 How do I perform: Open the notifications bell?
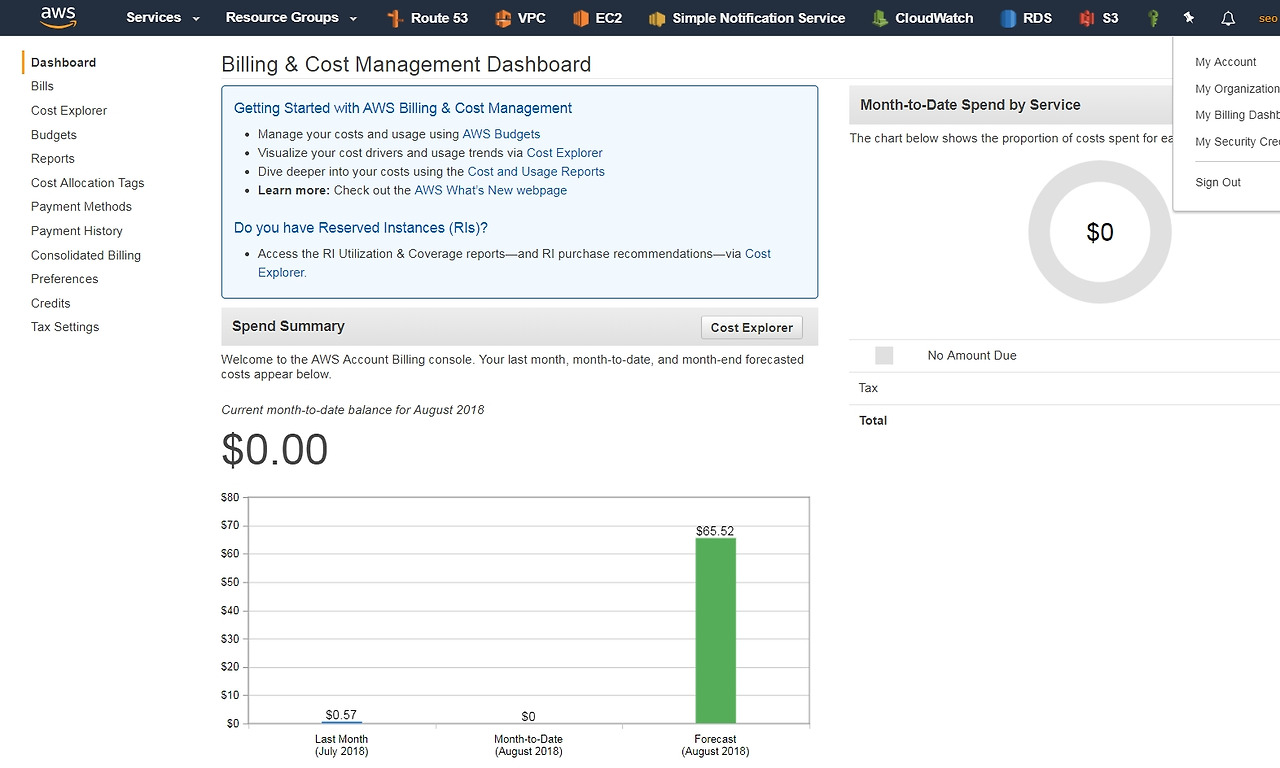(1228, 18)
